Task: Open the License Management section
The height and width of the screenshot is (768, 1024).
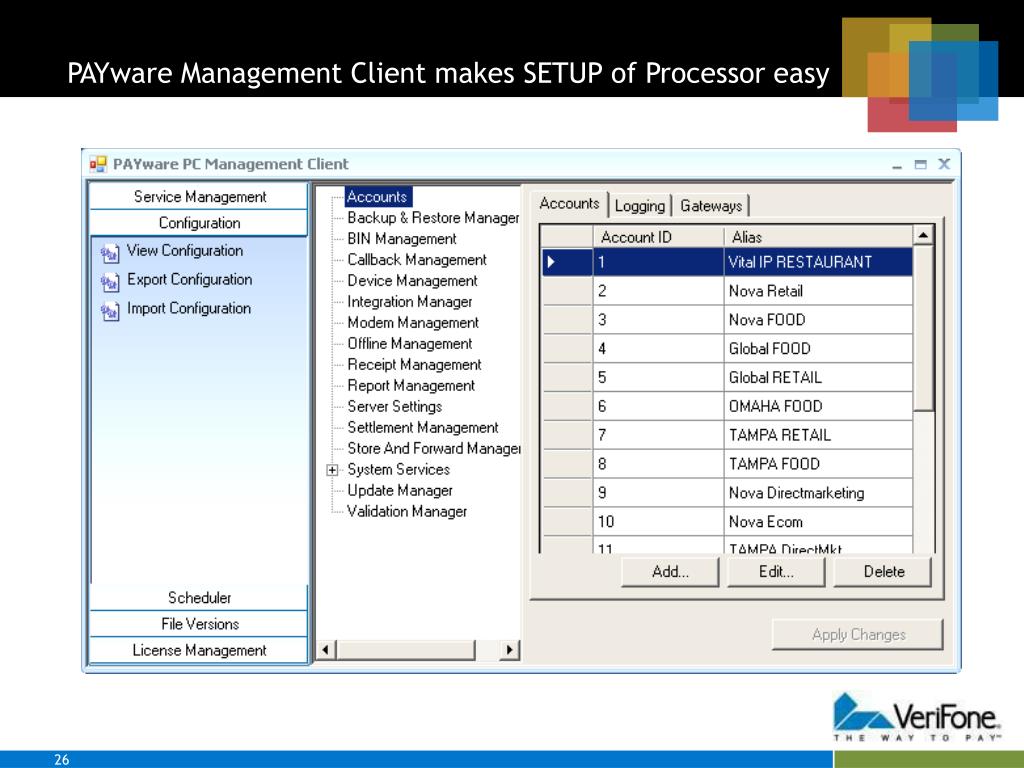Action: (x=199, y=650)
